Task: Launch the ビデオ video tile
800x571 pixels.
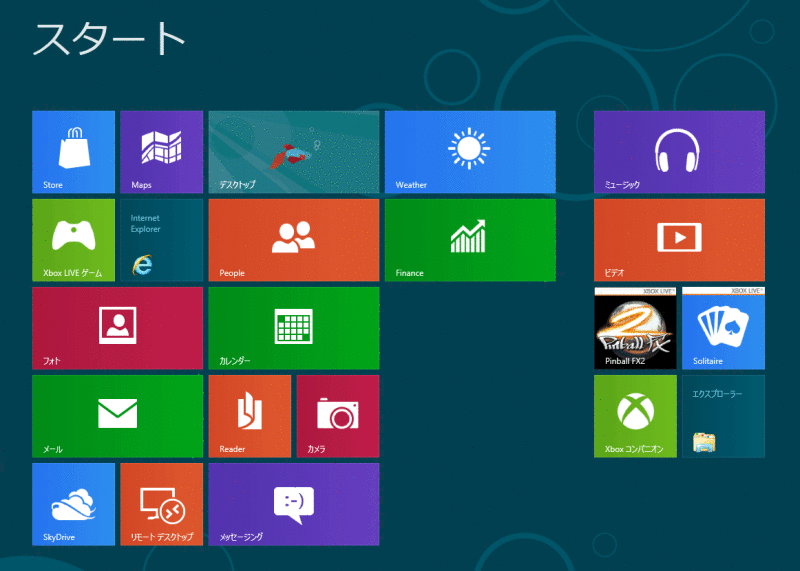Action: tap(679, 240)
